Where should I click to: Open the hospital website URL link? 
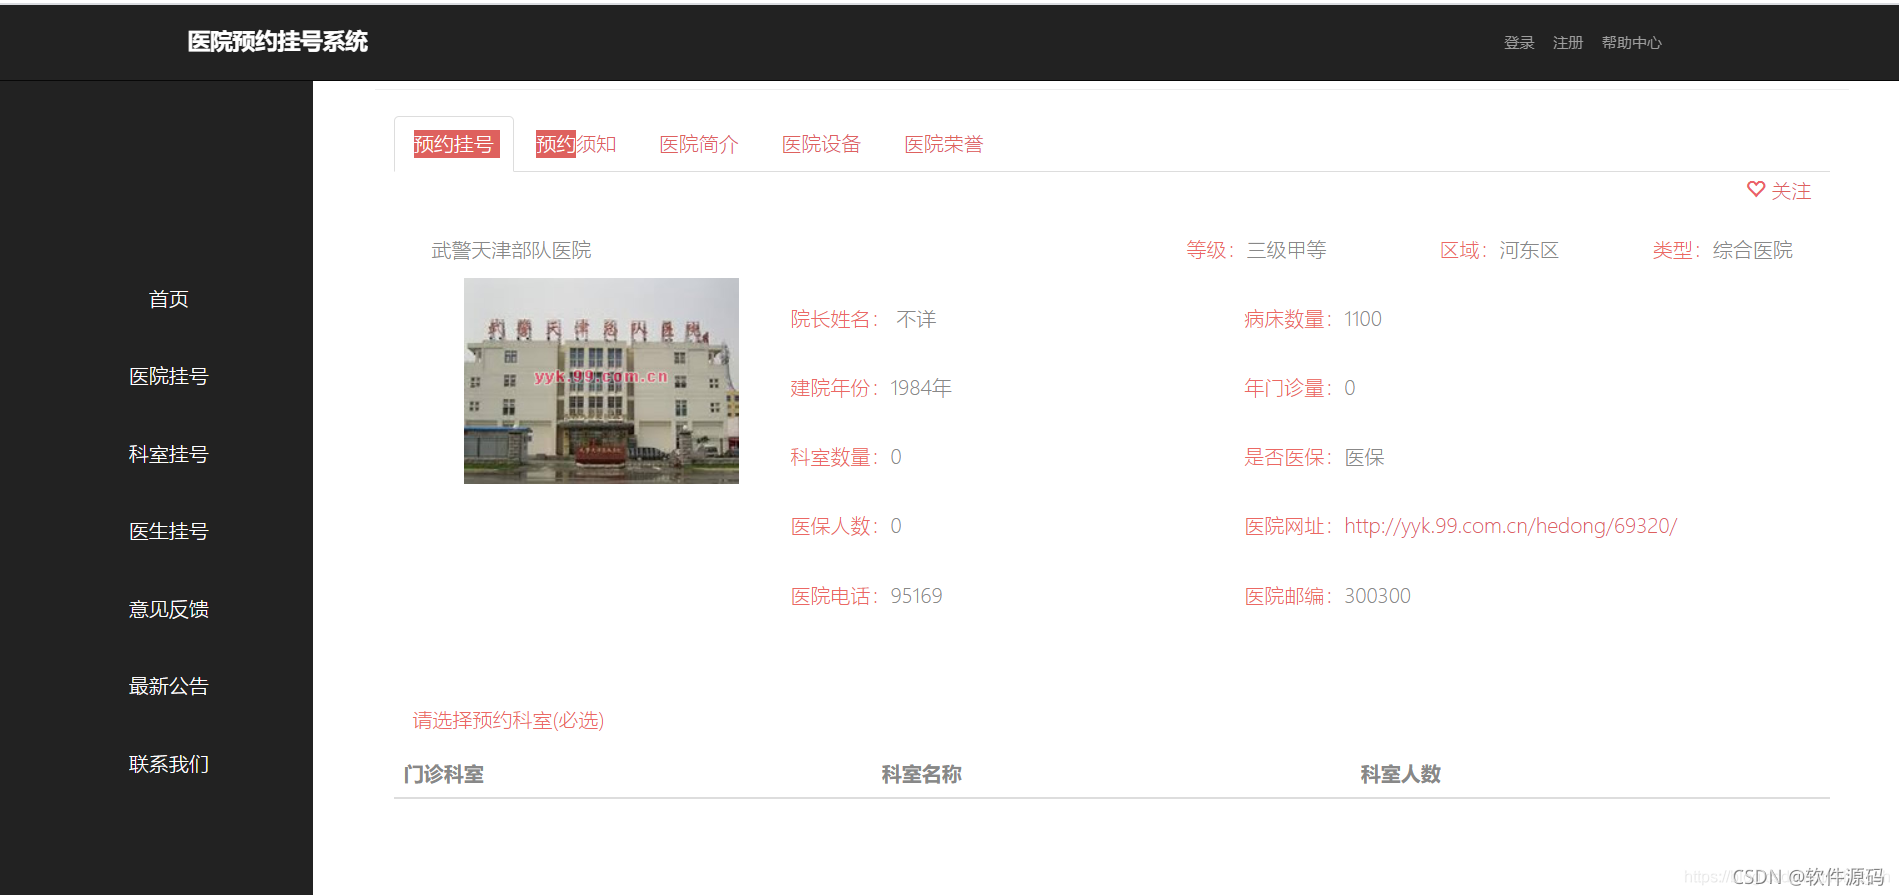coord(1510,526)
